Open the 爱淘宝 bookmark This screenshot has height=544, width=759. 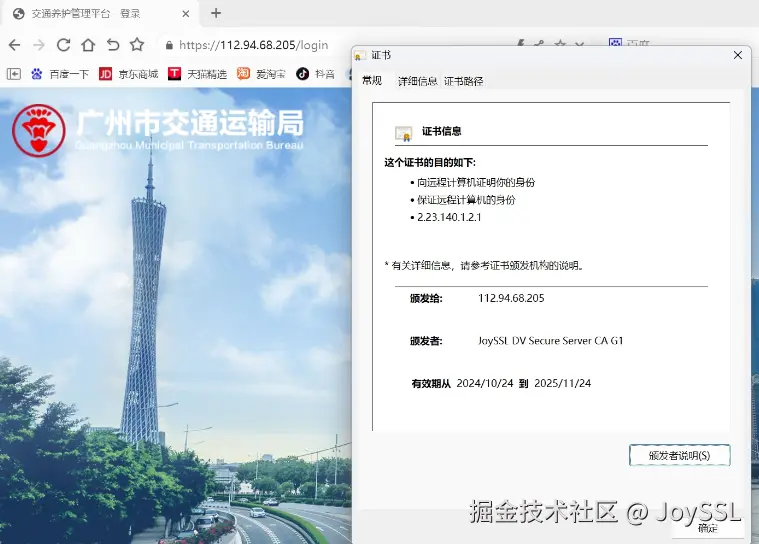261,74
